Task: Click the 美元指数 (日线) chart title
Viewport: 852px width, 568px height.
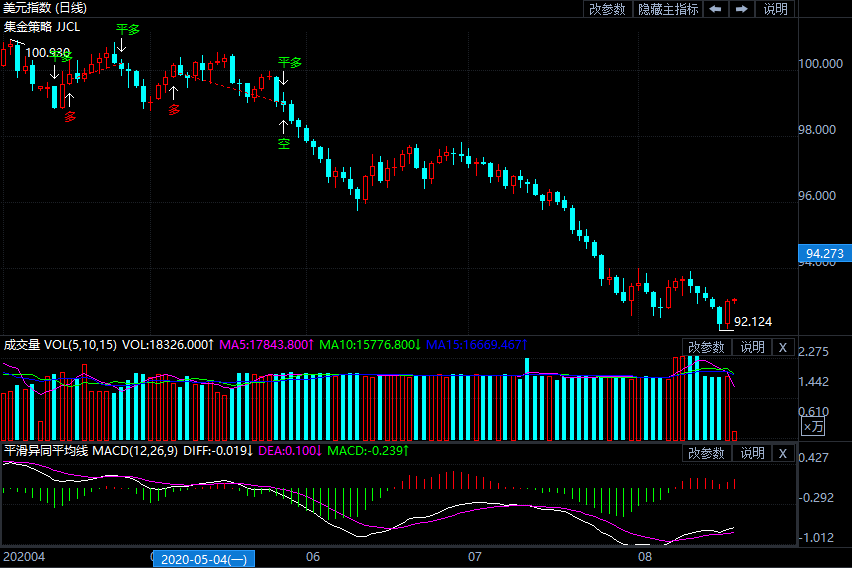Action: (x=44, y=8)
